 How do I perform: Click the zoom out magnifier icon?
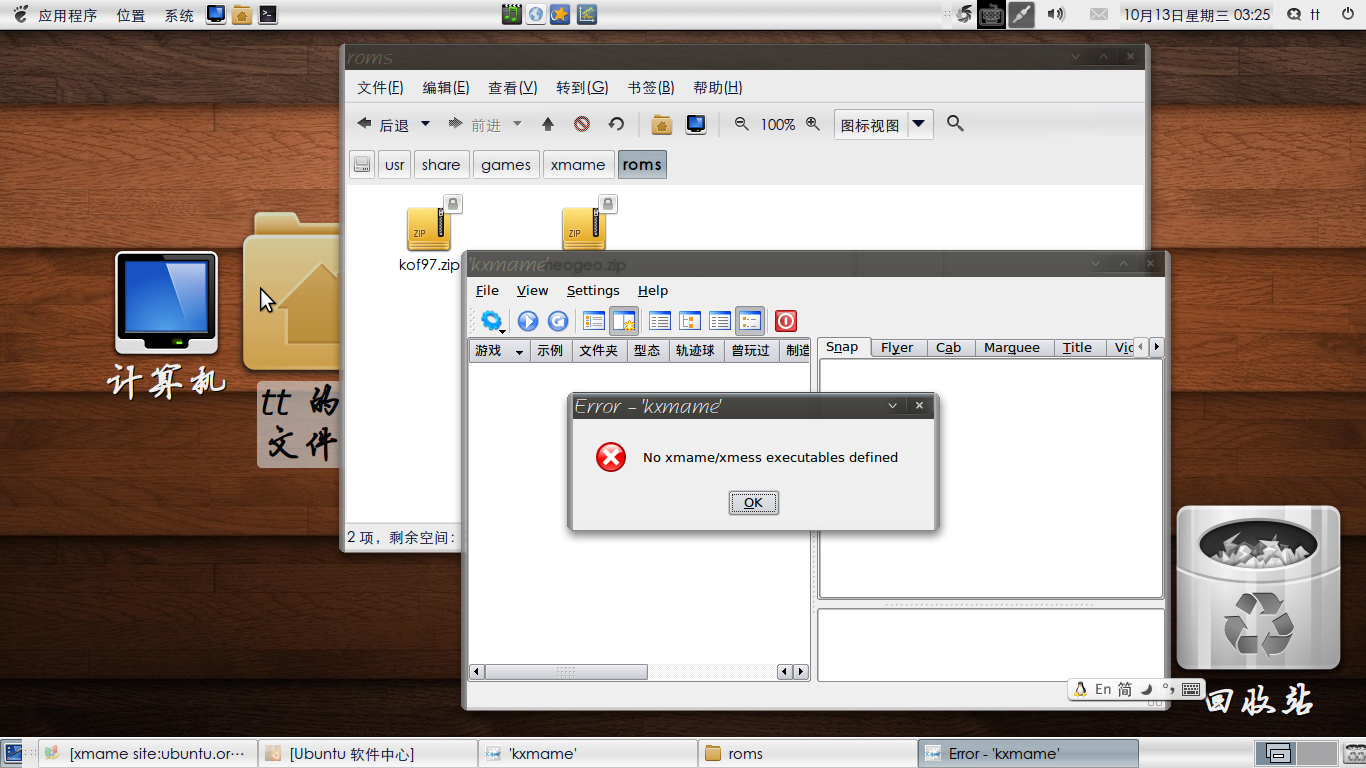tap(742, 124)
